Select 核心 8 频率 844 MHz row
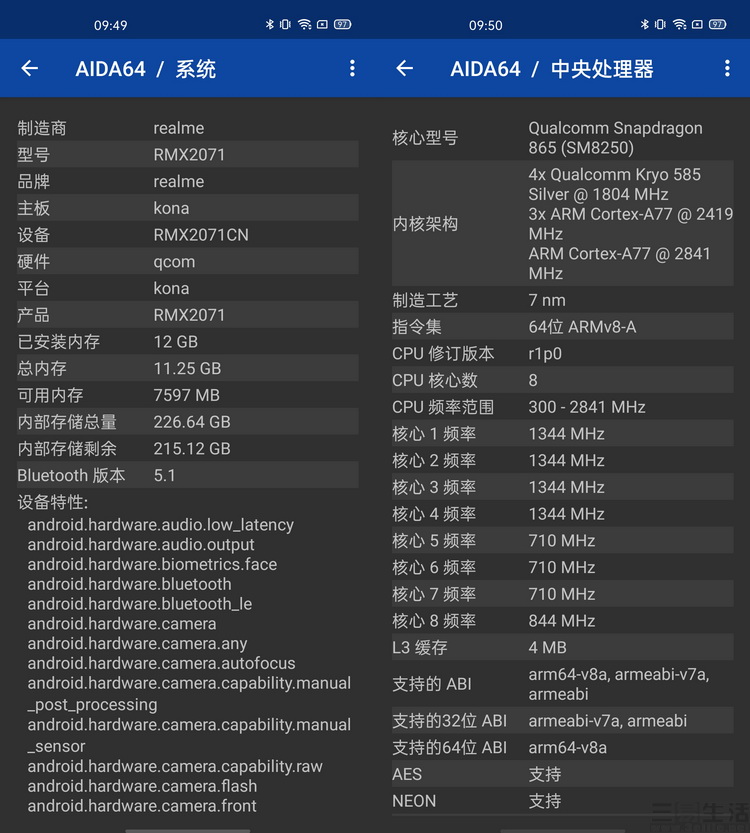This screenshot has width=750, height=833. tap(562, 620)
